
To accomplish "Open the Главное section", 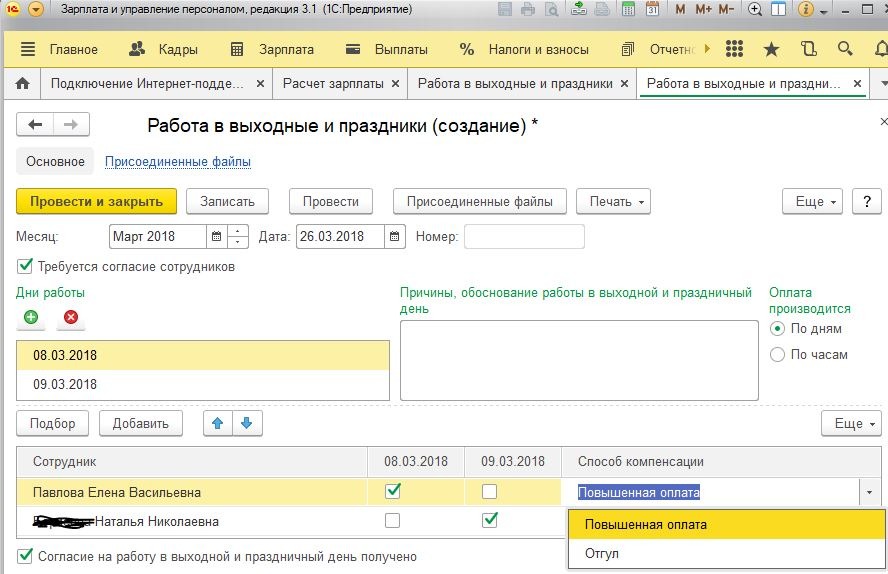I will pos(74,50).
